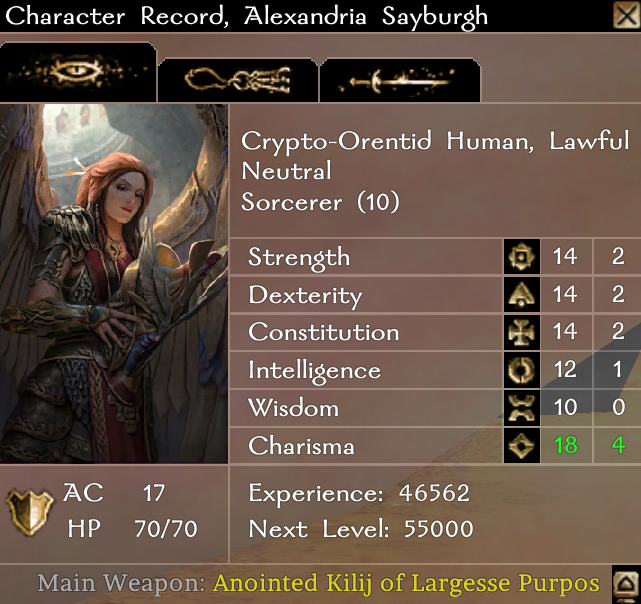Click the Wisdom attribute icon
This screenshot has height=604, width=641.
(x=522, y=408)
